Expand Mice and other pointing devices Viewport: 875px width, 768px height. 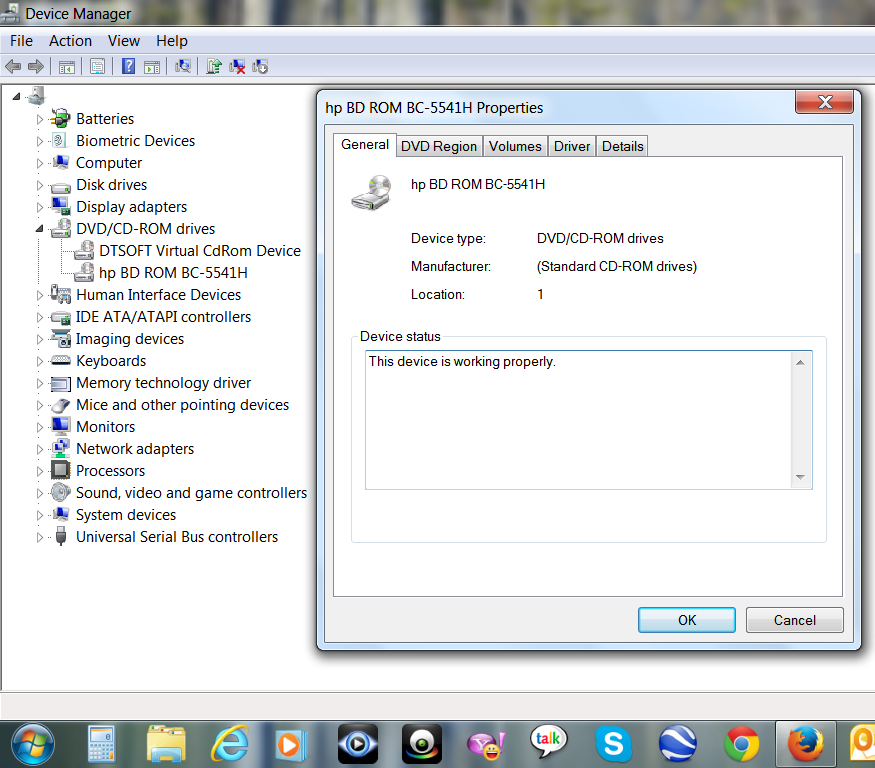pyautogui.click(x=40, y=405)
